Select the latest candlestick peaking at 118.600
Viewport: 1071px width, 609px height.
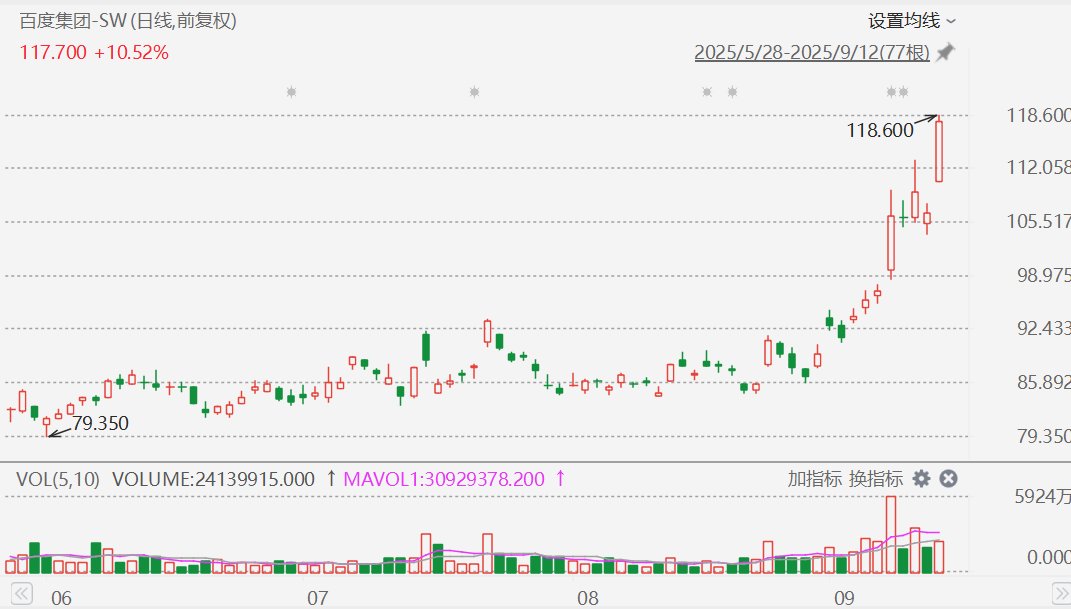(939, 149)
